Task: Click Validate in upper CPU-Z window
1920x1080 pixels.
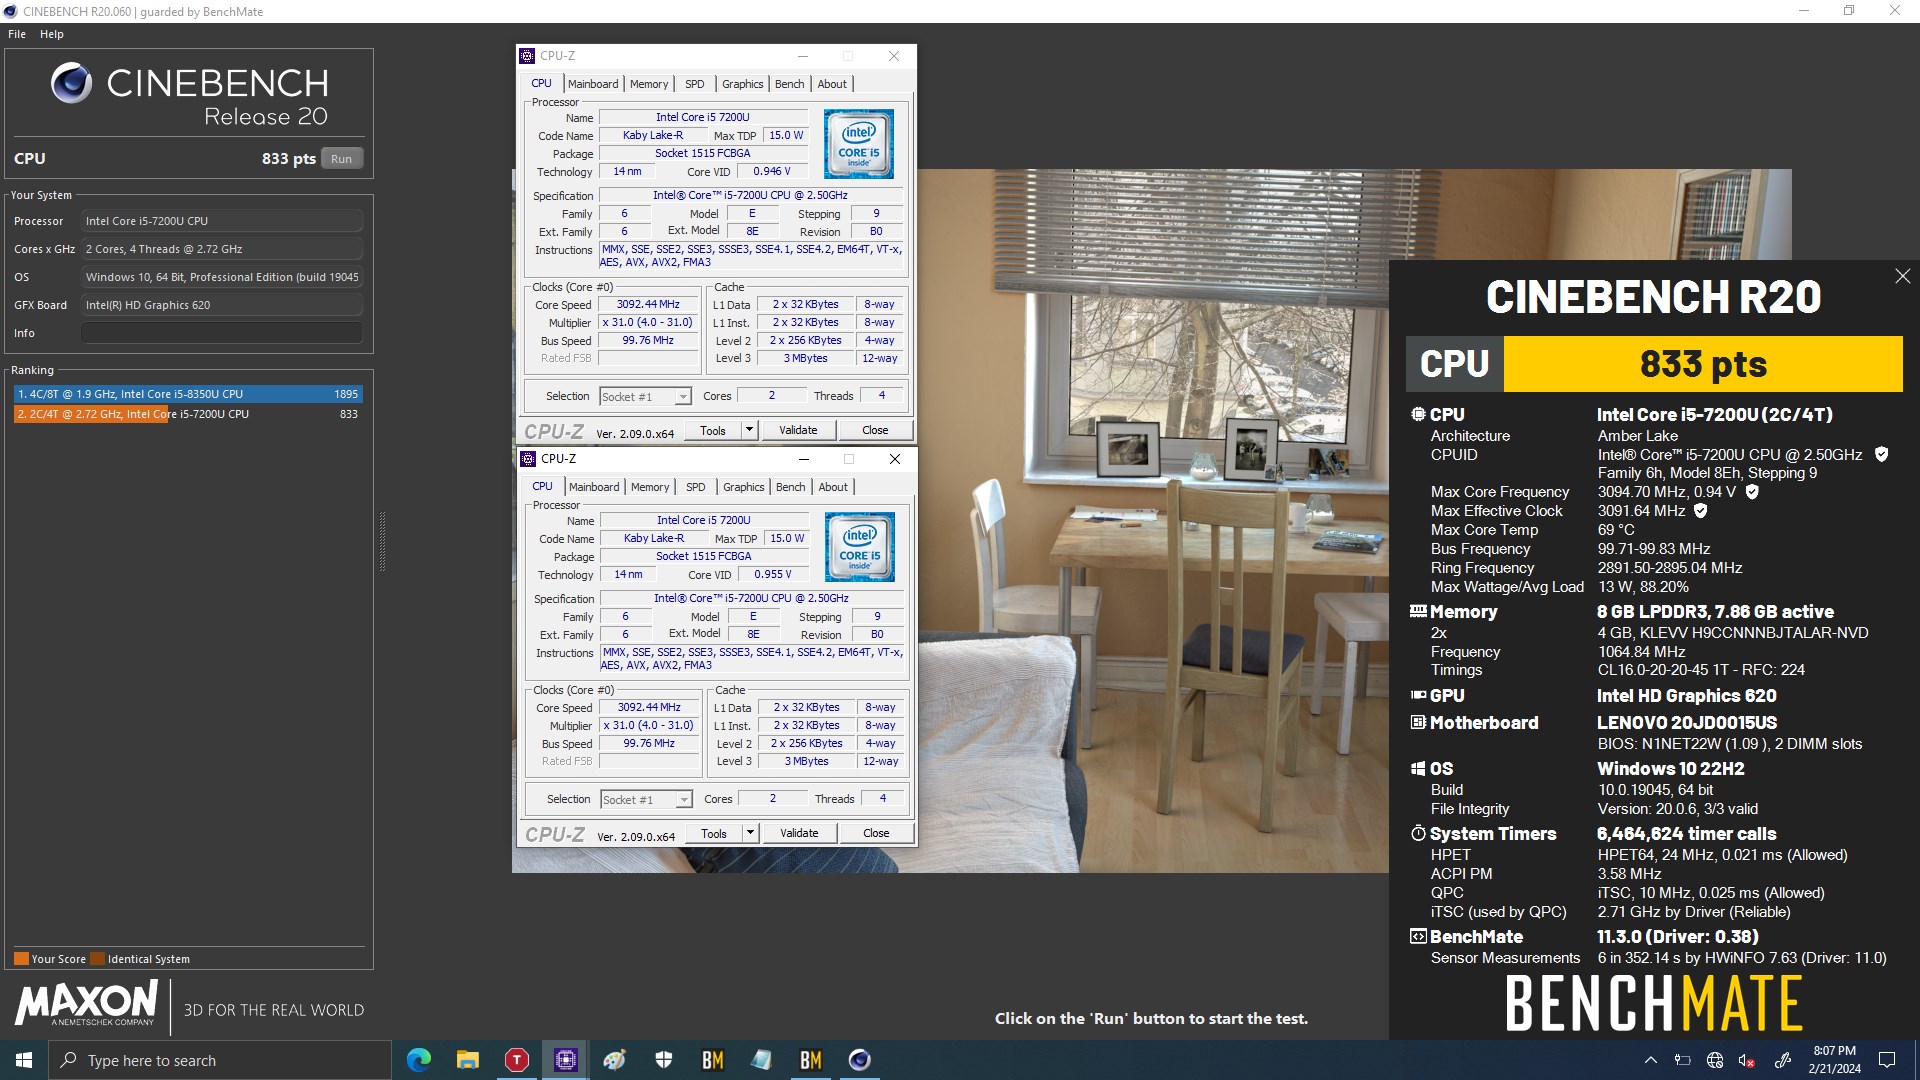Action: pos(798,430)
